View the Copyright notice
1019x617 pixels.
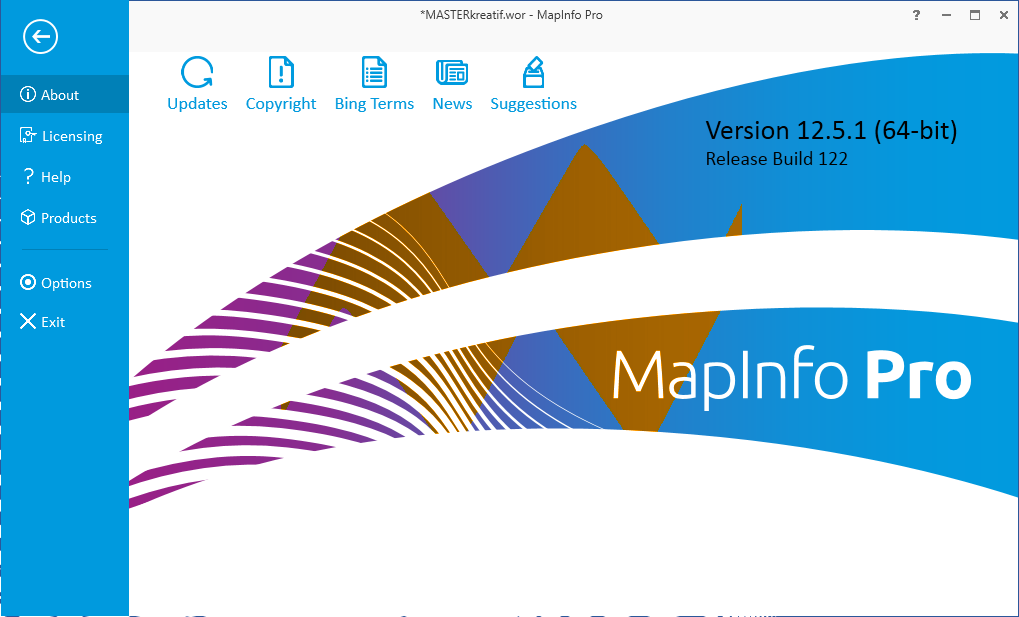(281, 84)
